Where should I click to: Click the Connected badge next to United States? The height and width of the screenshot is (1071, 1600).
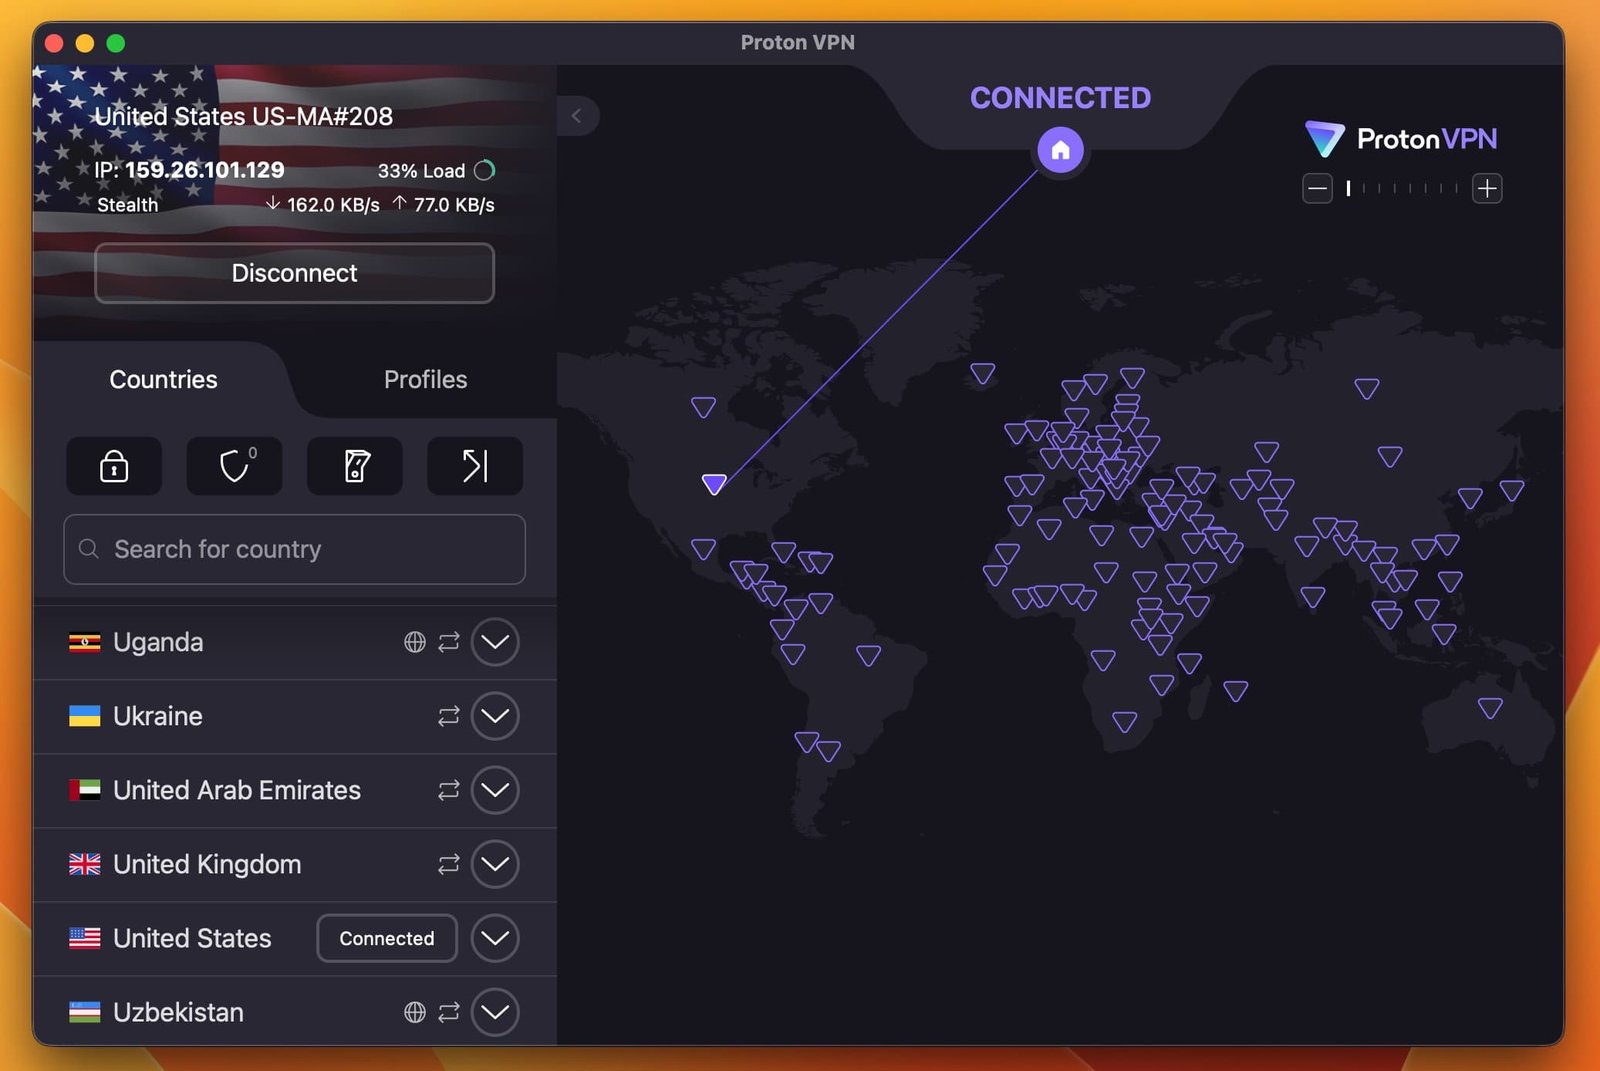coord(386,938)
